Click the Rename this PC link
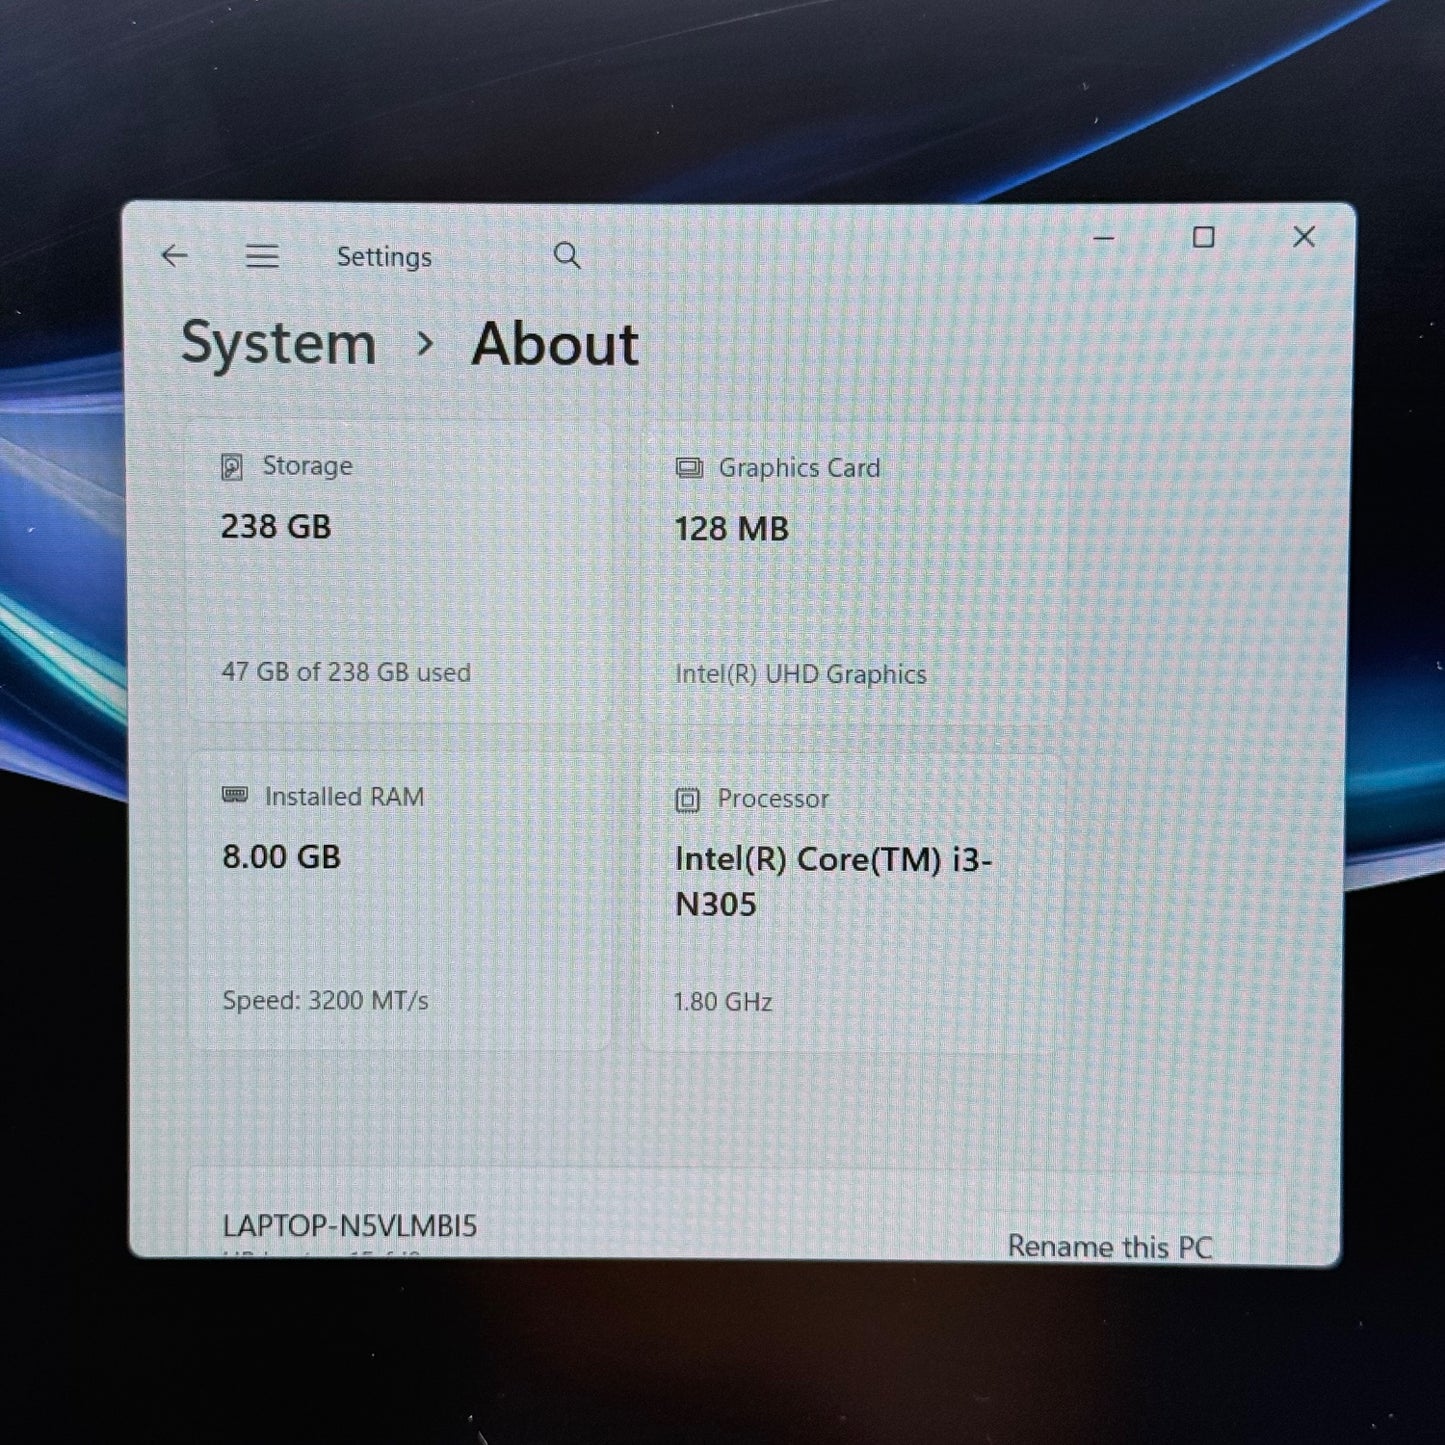This screenshot has width=1445, height=1445. (1111, 1246)
